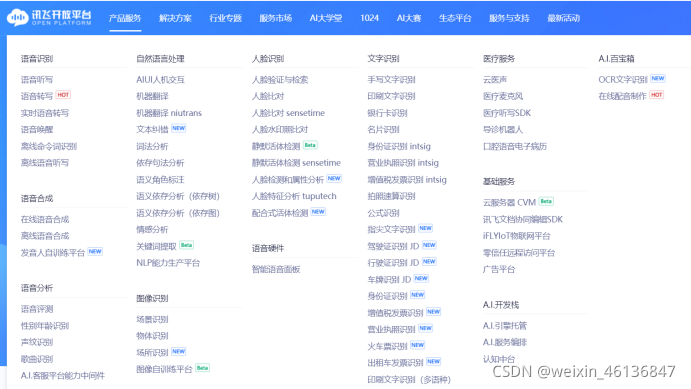Open 人脸比对 sensetime link
The width and height of the screenshot is (691, 389).
[288, 113]
